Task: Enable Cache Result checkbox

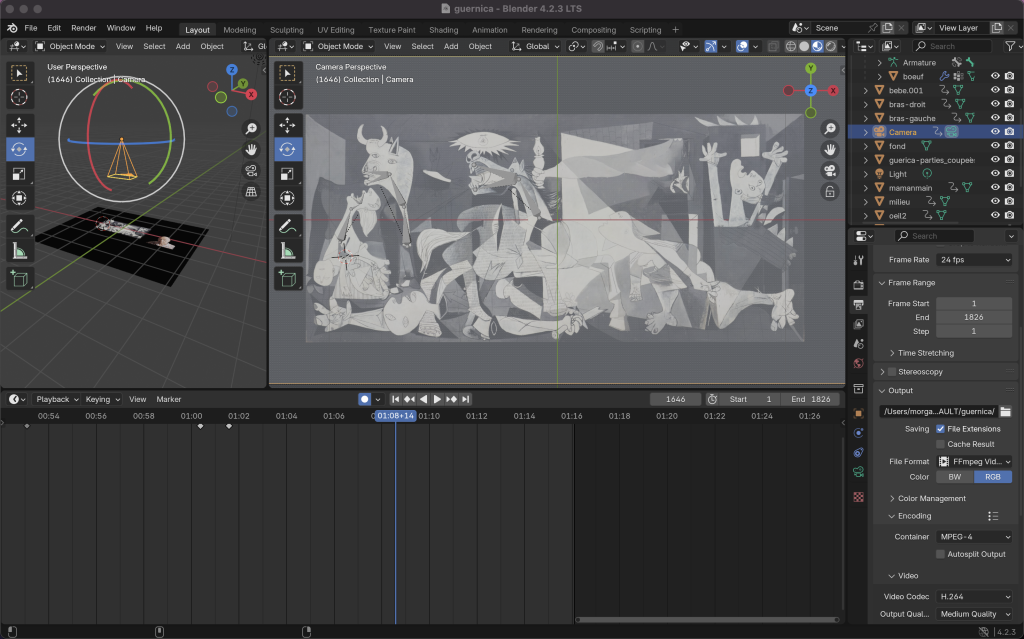Action: [x=940, y=444]
